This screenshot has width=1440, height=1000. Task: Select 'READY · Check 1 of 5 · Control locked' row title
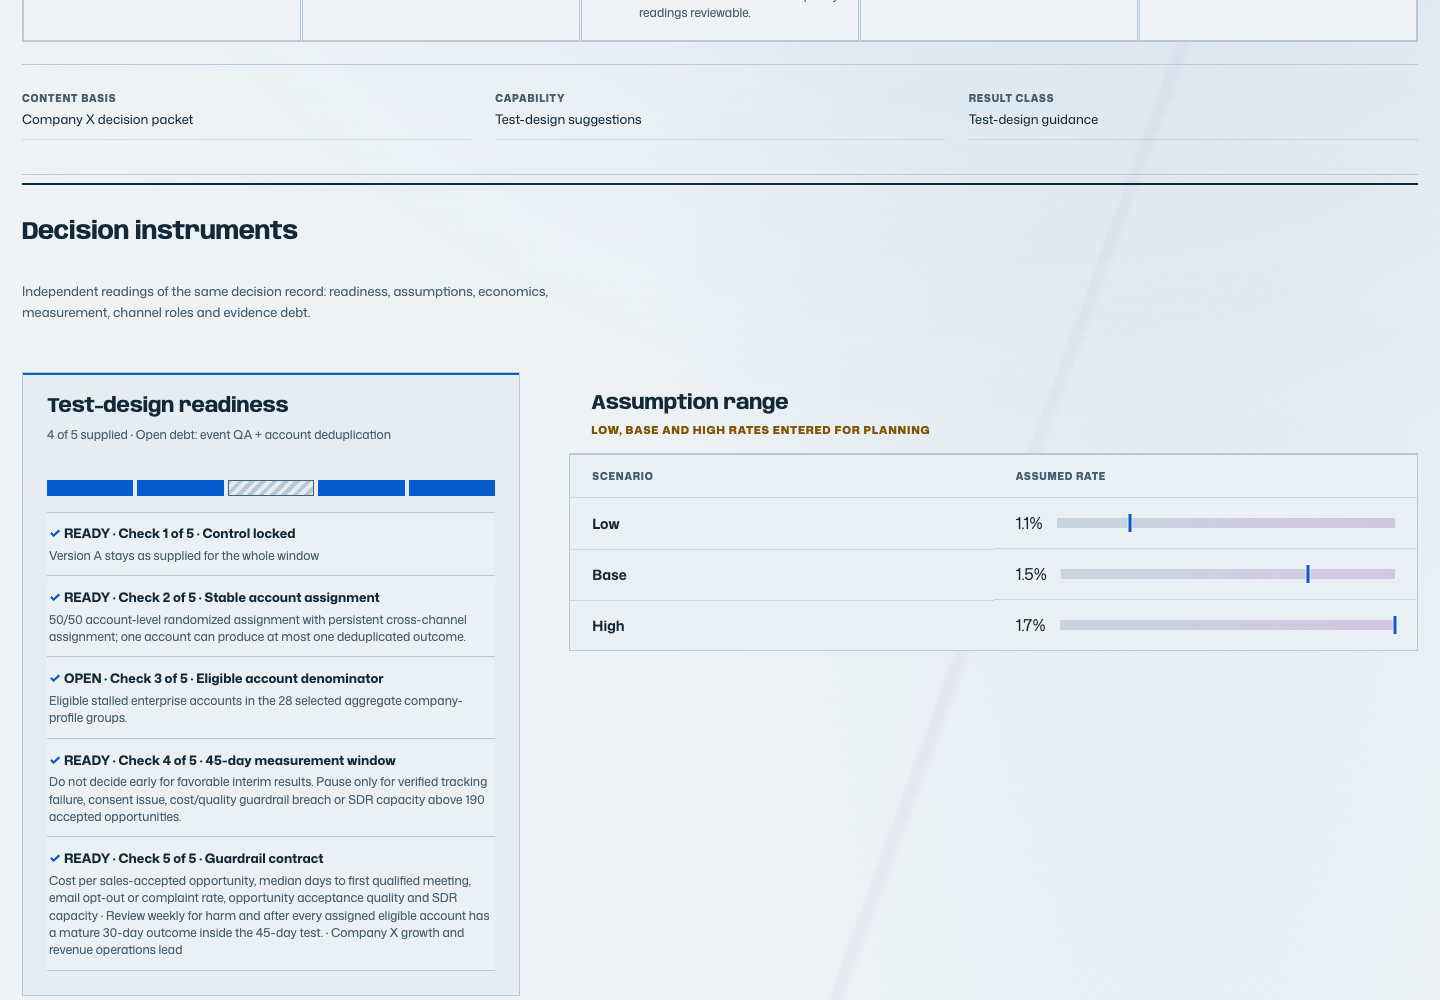pos(180,534)
